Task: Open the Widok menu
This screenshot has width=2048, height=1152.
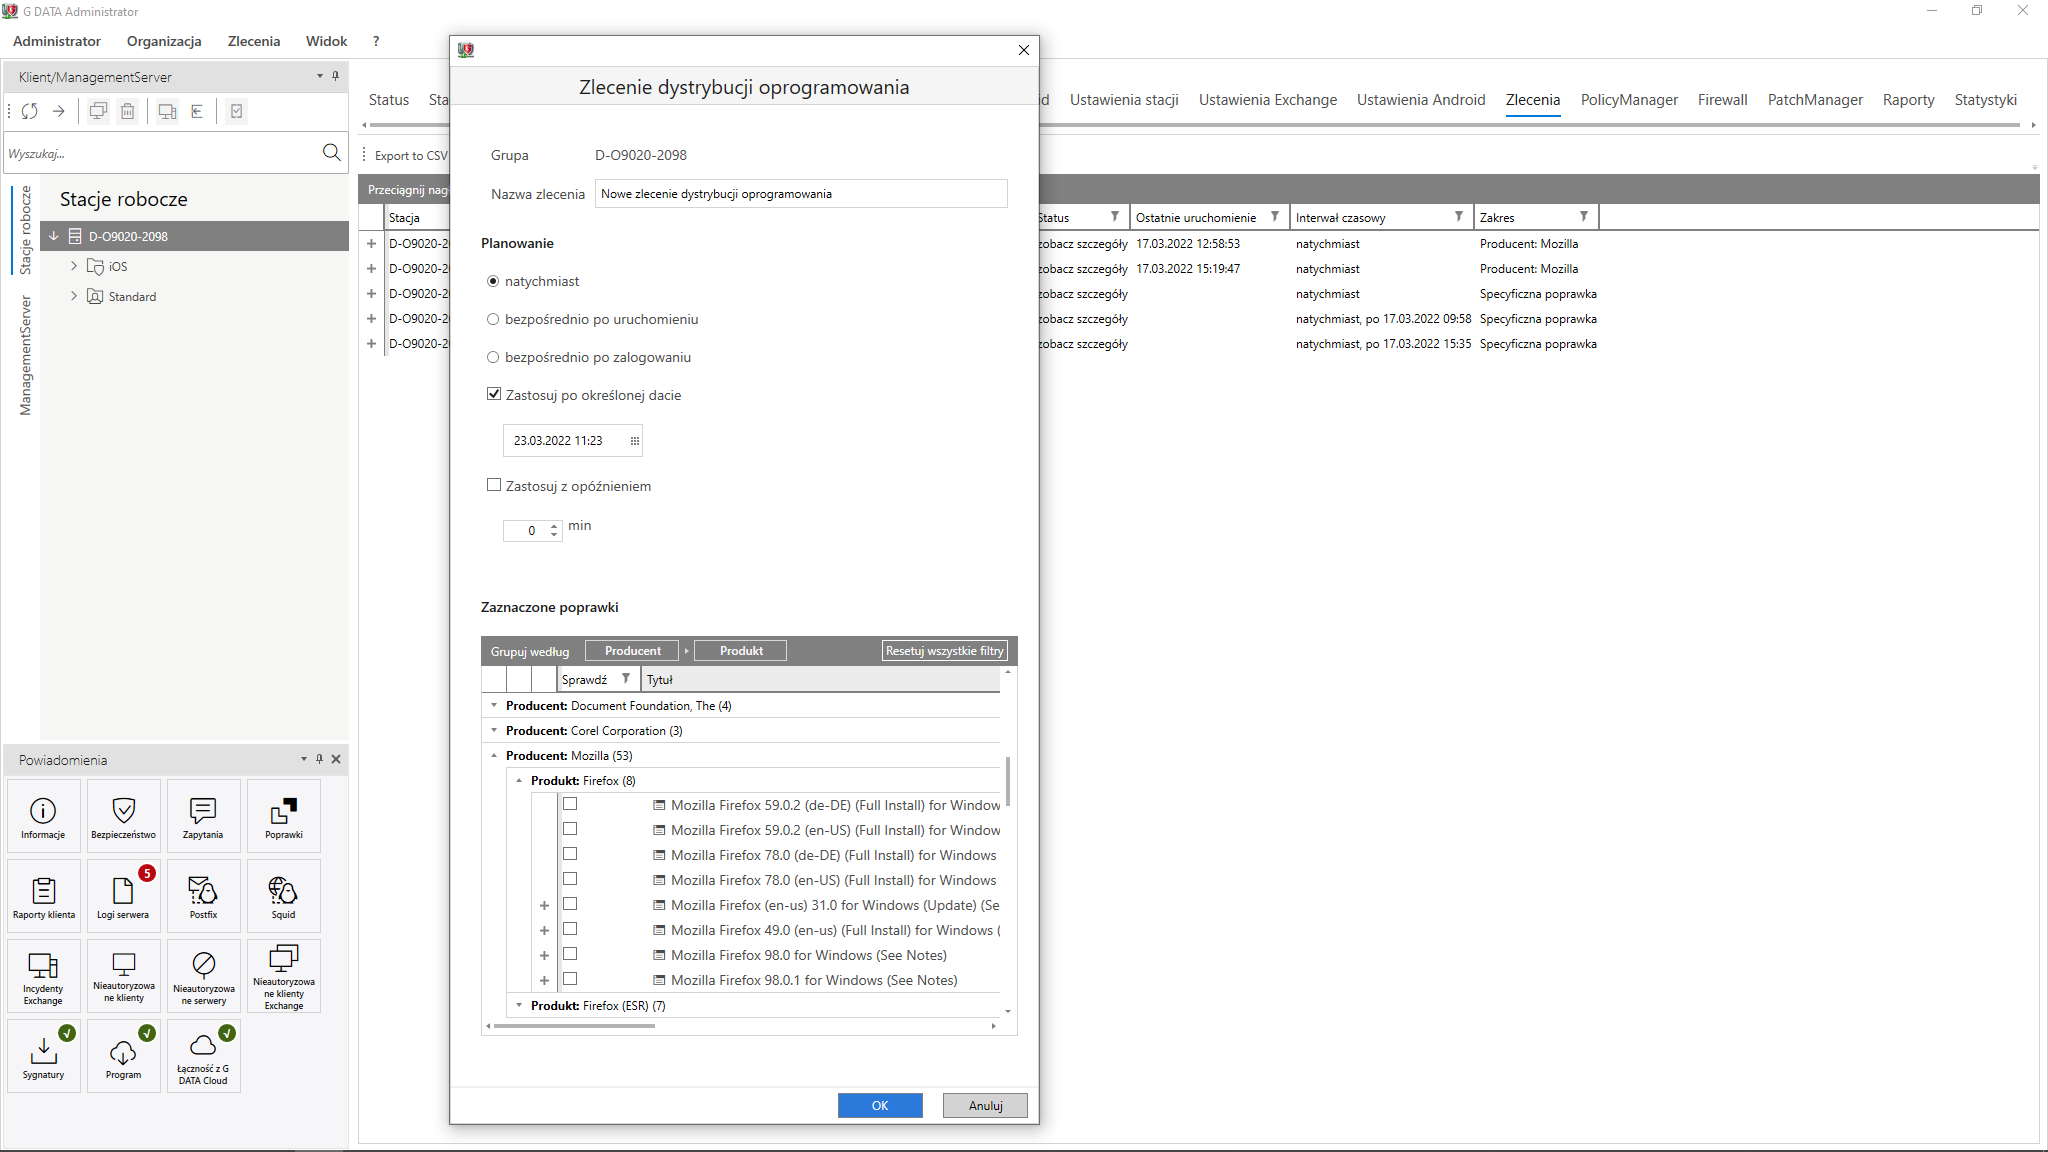Action: (x=327, y=41)
